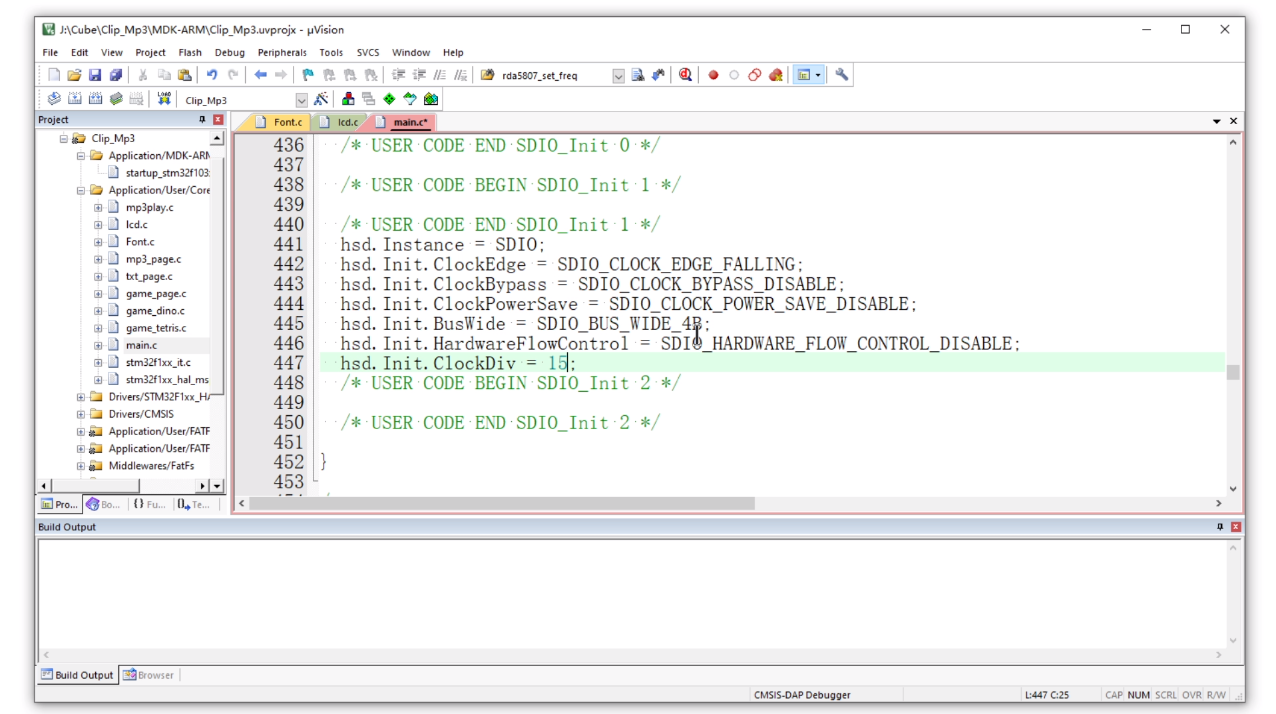
Task: Open Options for Target magic wand icon
Action: coord(321,99)
